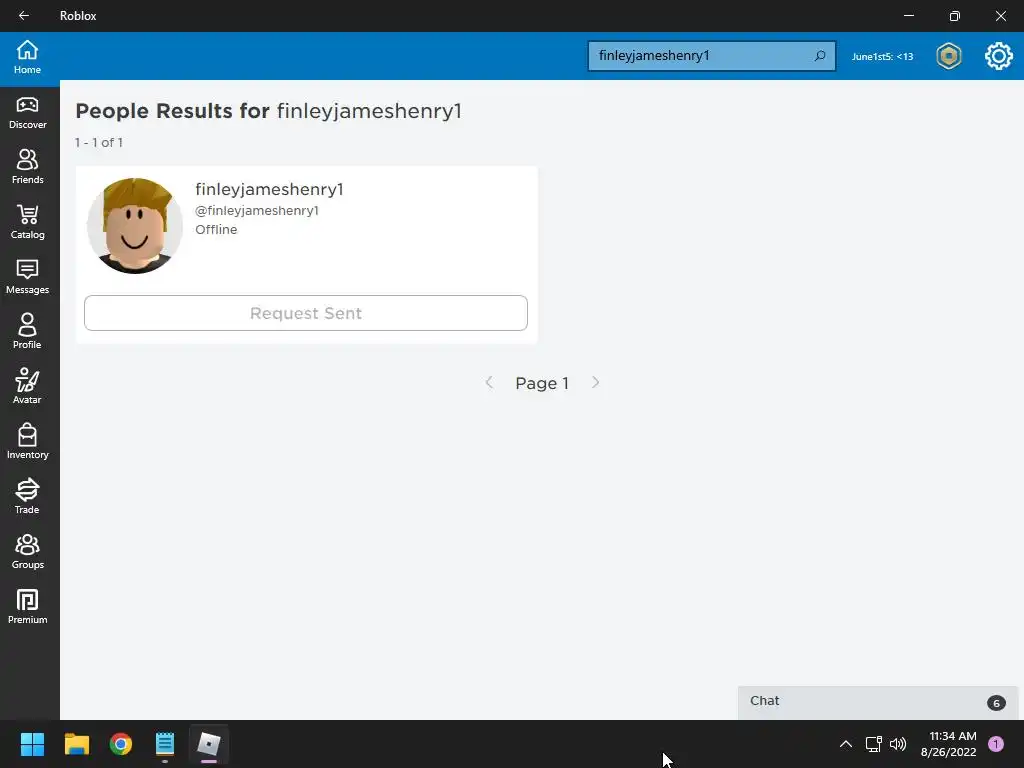Click the @finleyjameshenry1 username text
The image size is (1024, 768).
pos(257,210)
